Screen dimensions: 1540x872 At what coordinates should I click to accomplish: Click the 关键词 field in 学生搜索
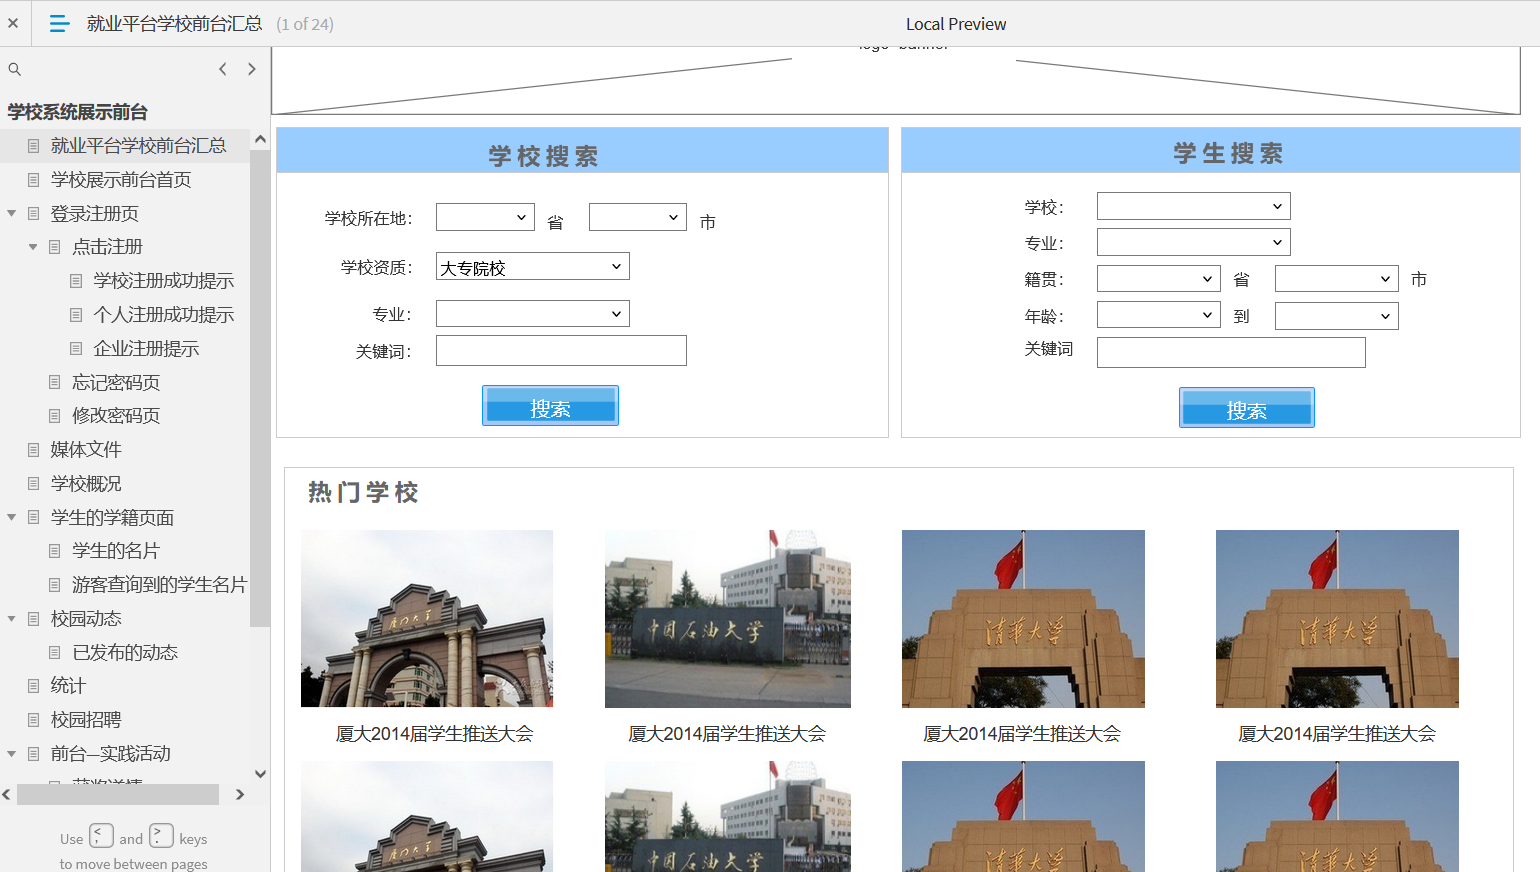tap(1231, 352)
